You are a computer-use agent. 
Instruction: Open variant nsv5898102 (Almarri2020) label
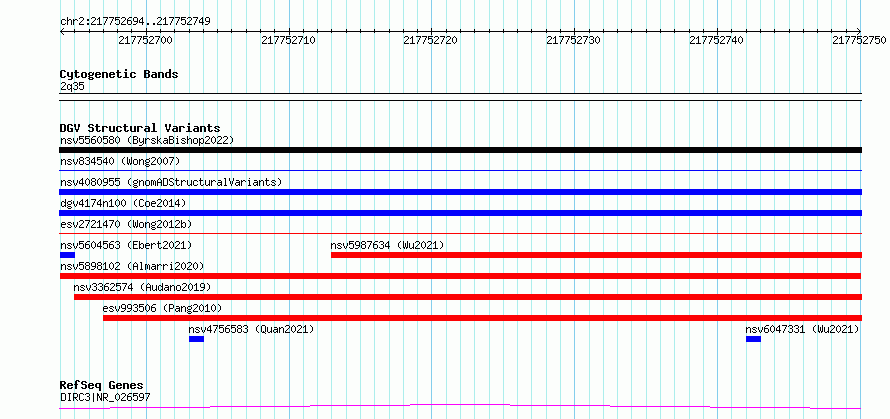(132, 266)
